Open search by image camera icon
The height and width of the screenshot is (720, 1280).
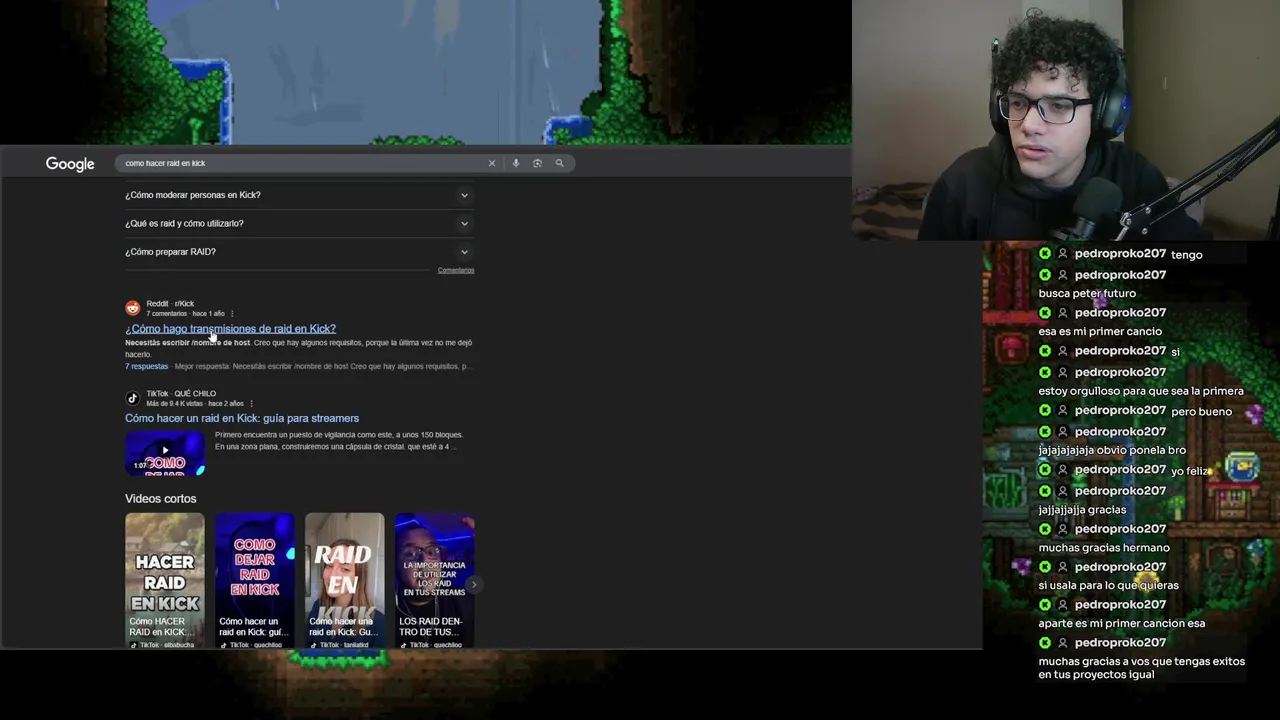point(537,163)
